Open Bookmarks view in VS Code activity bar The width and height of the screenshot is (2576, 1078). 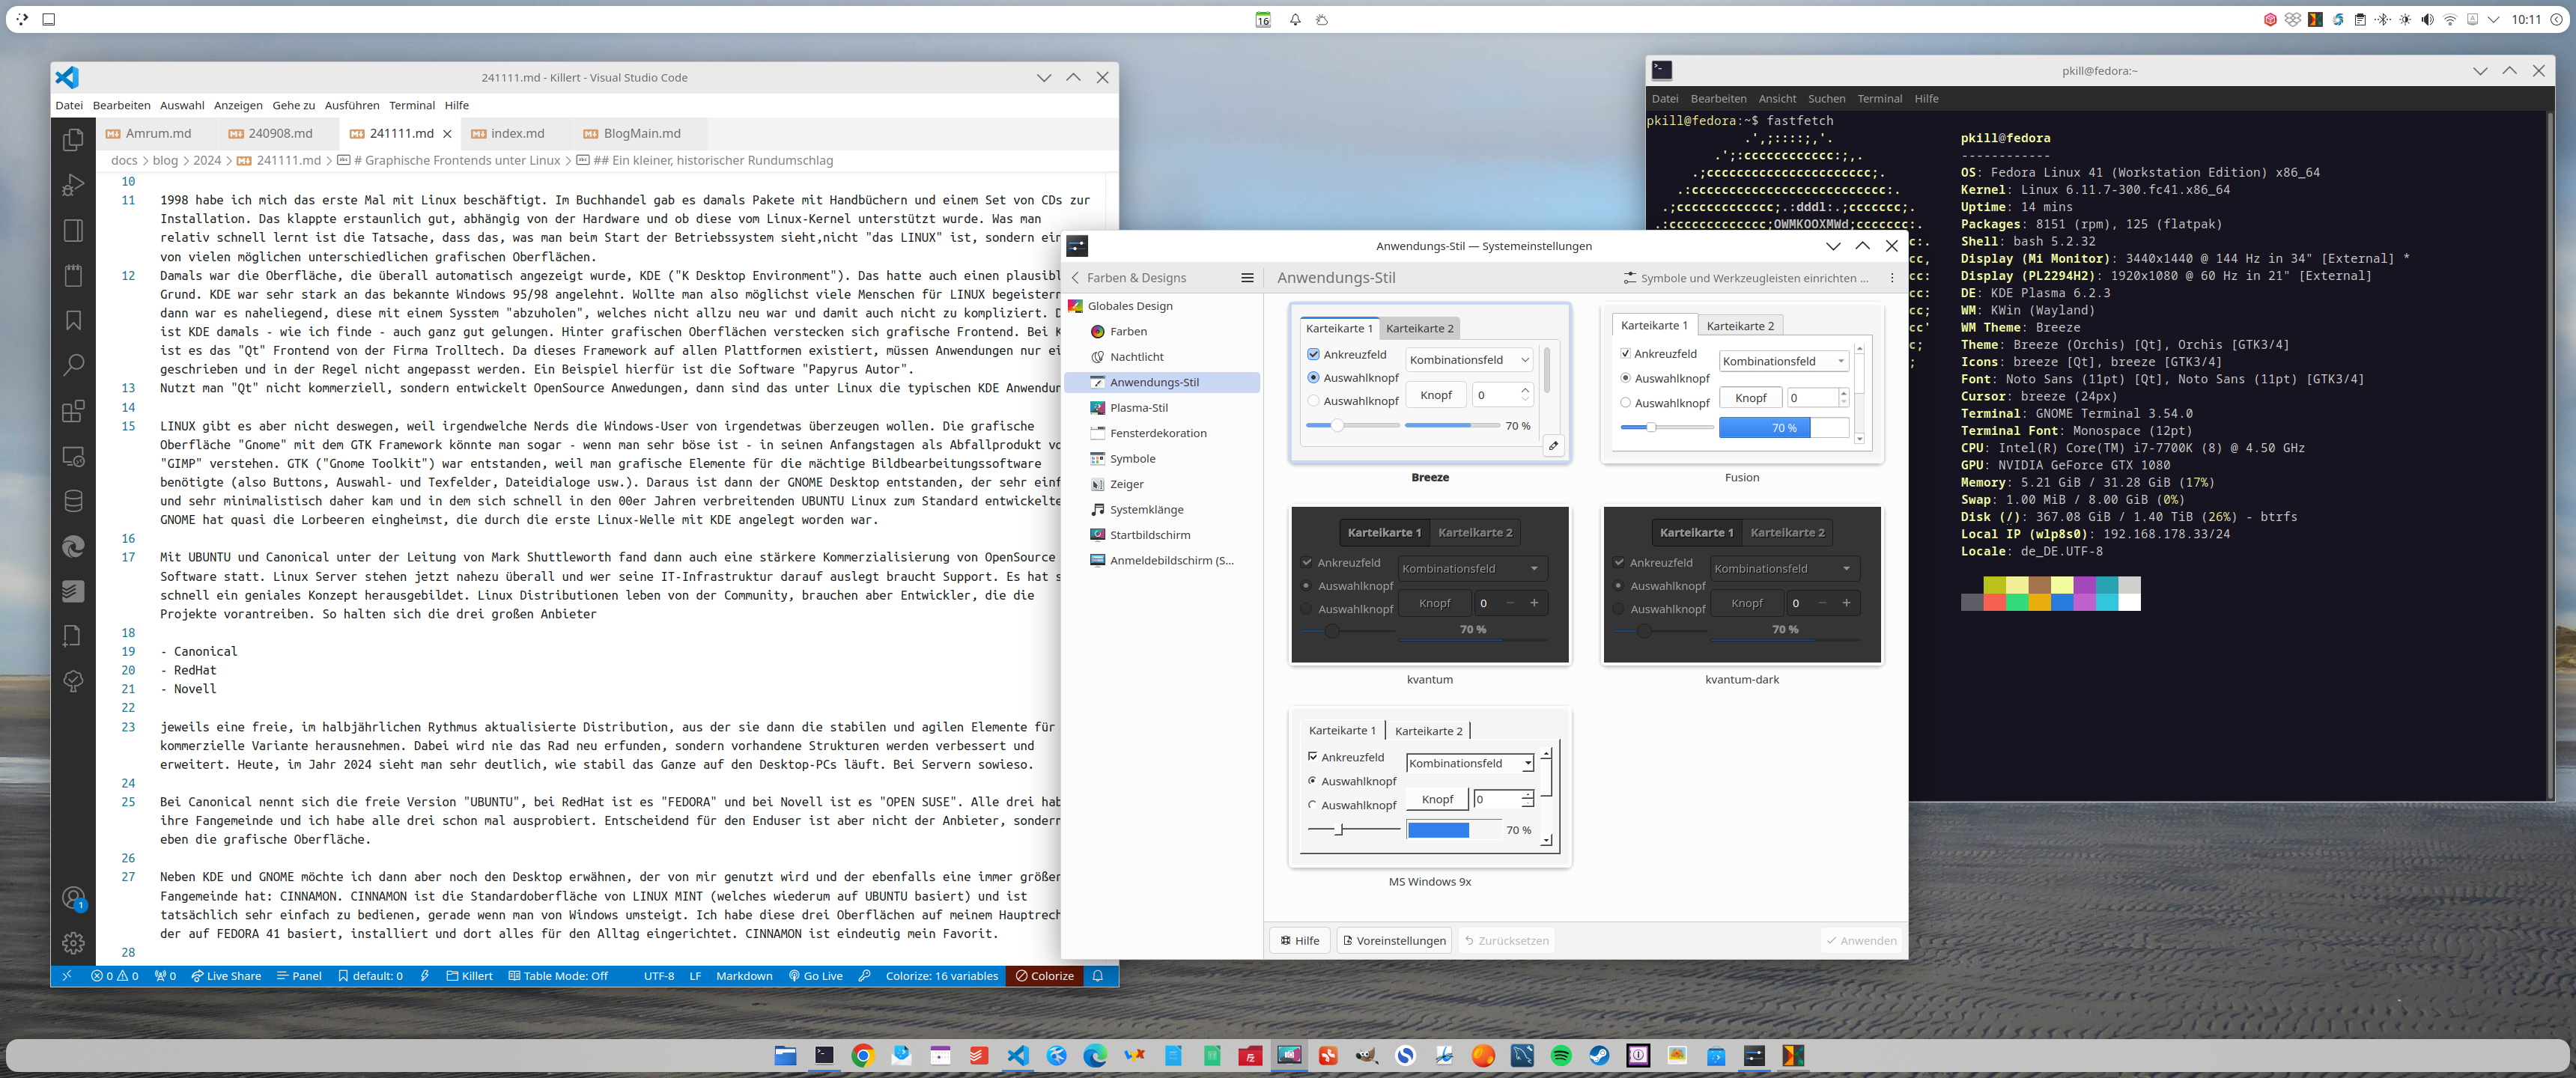point(73,320)
